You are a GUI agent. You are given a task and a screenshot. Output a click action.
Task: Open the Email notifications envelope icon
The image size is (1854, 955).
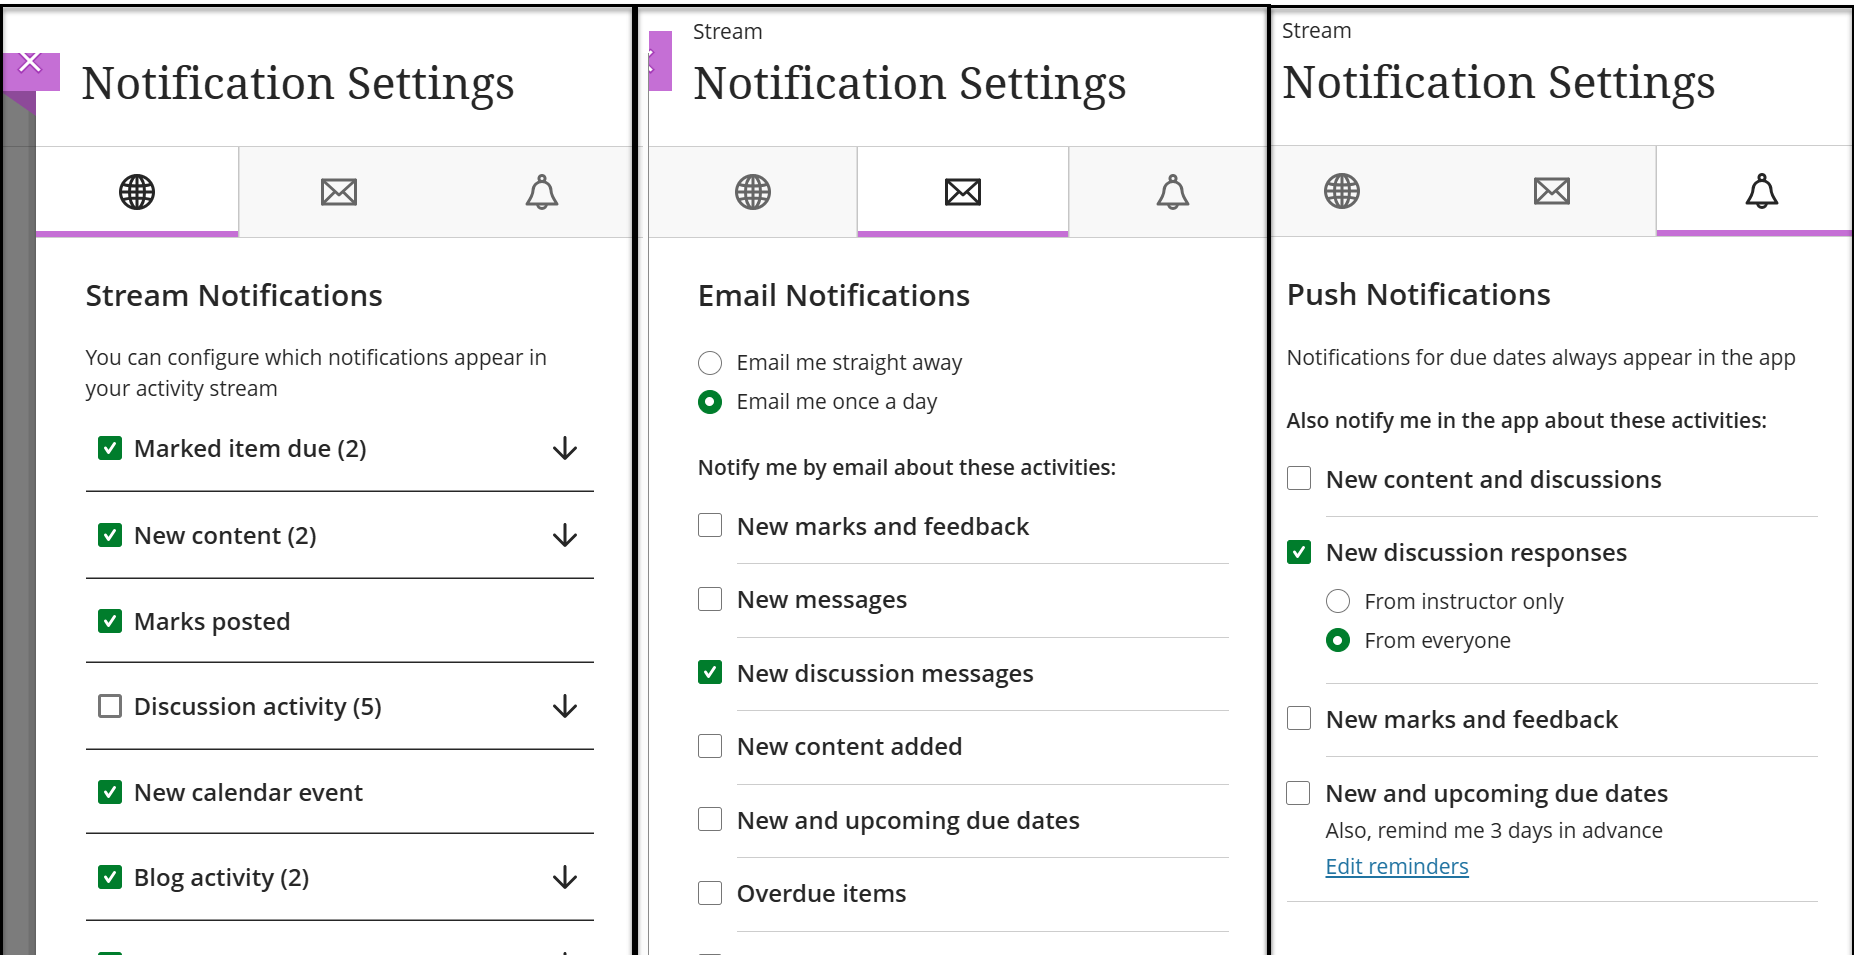coord(961,191)
